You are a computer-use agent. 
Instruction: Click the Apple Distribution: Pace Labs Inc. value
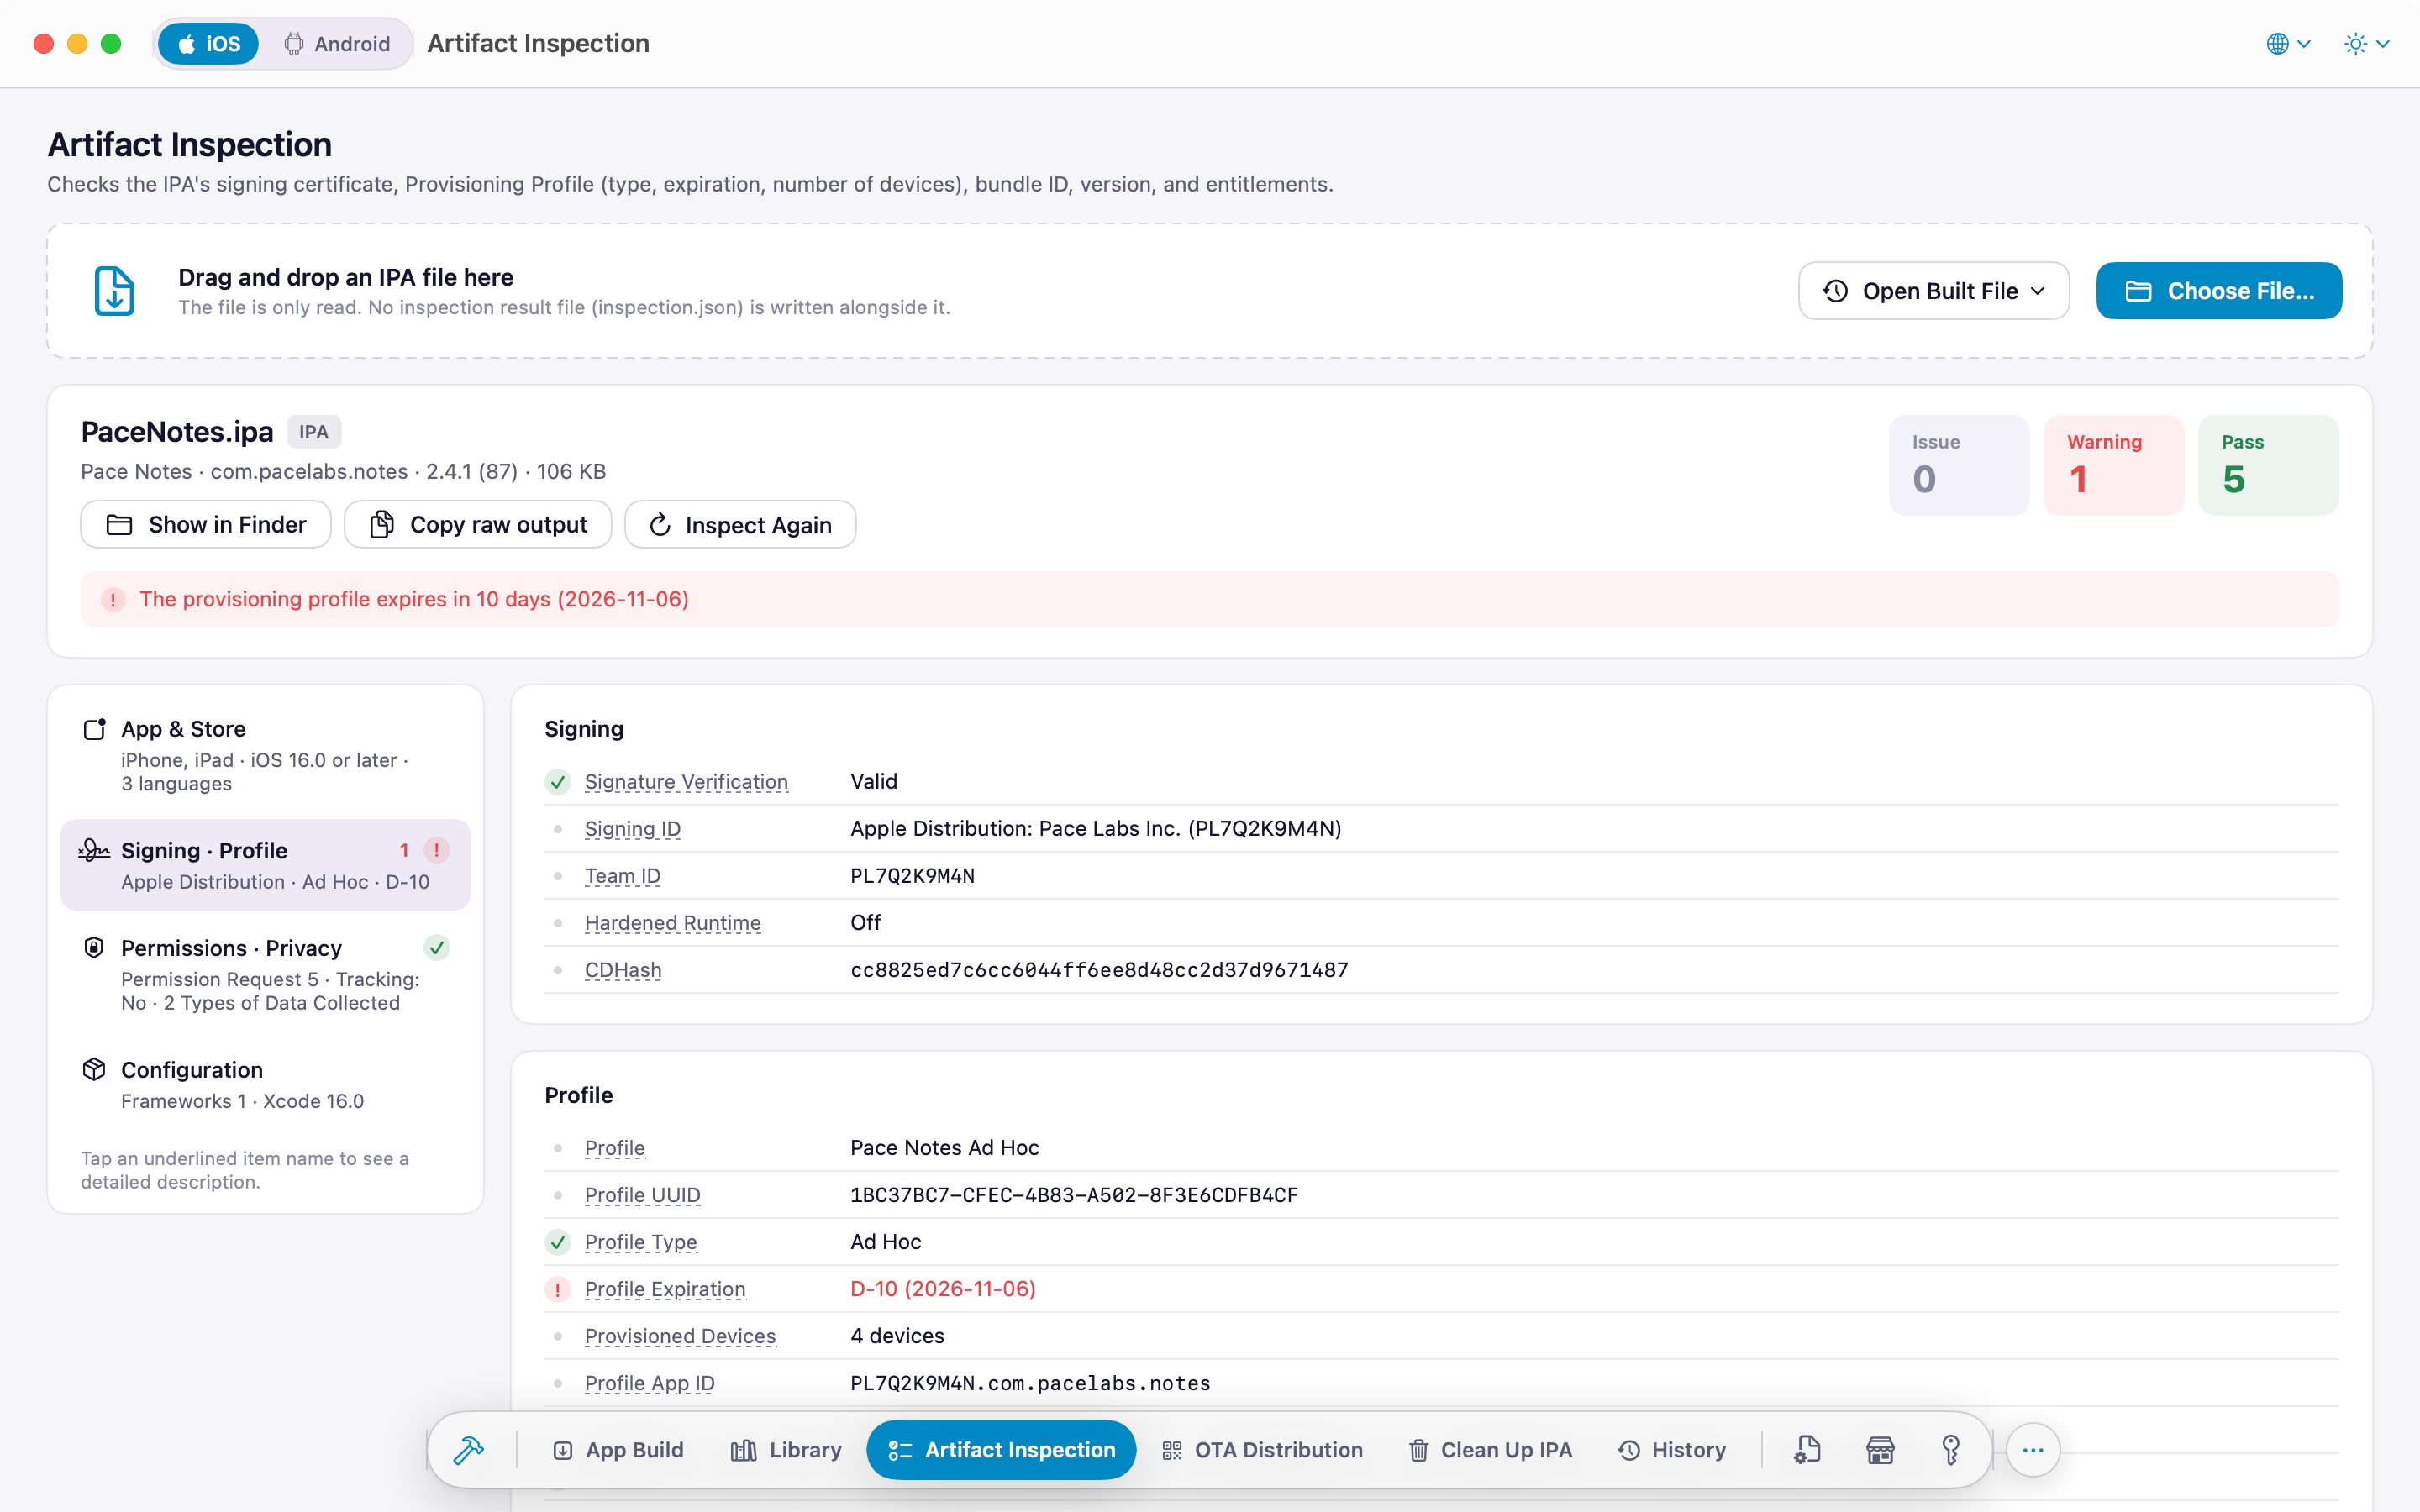point(1096,829)
